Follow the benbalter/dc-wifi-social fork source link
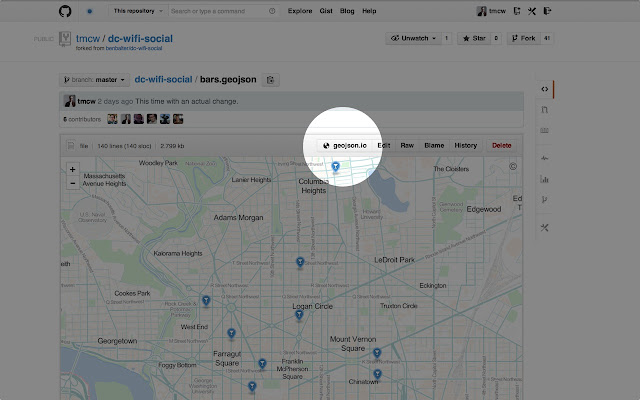 pyautogui.click(x=134, y=48)
